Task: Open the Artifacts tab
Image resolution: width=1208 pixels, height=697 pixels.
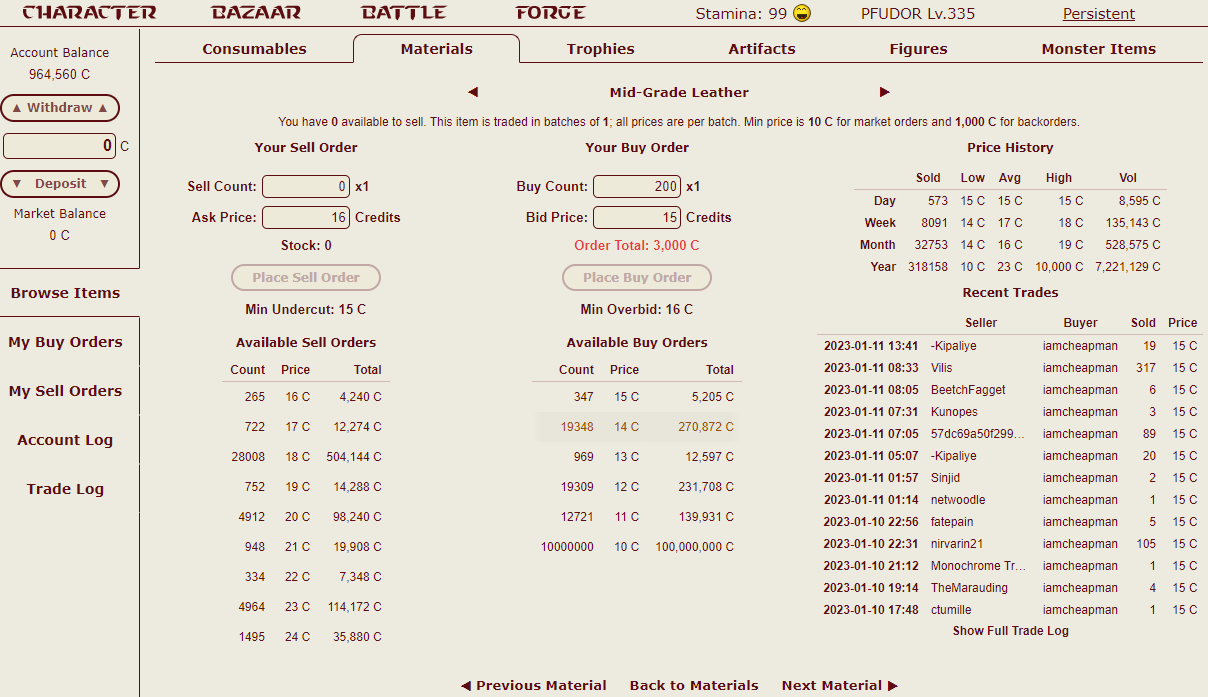Action: coord(762,48)
